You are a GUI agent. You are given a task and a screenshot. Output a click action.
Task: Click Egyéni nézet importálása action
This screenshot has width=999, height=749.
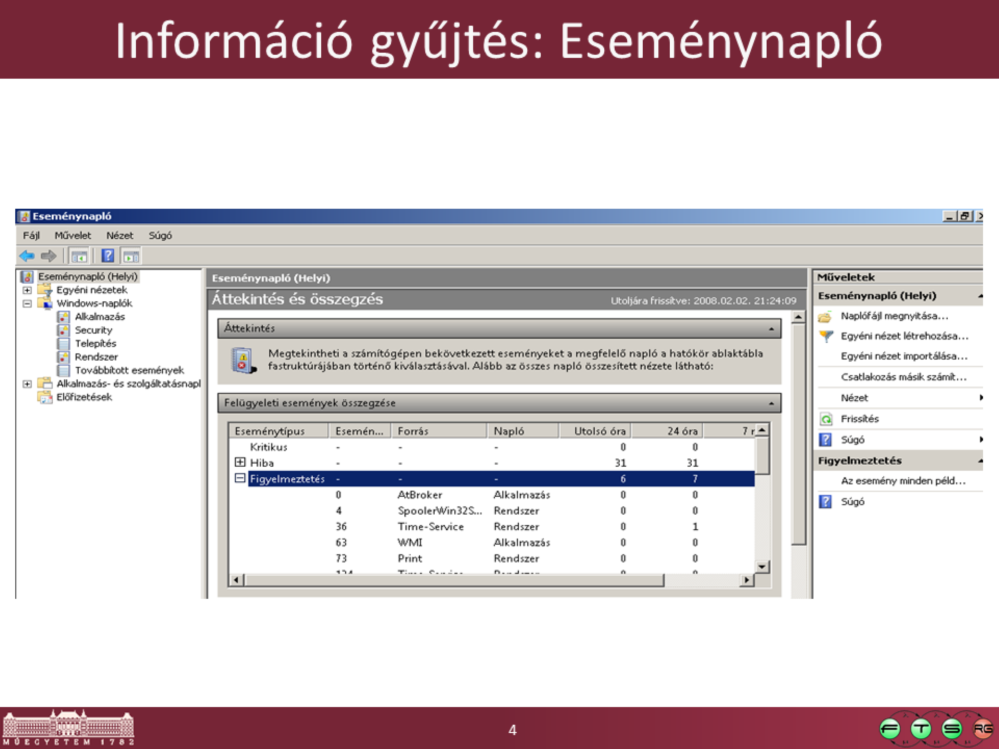coord(904,356)
